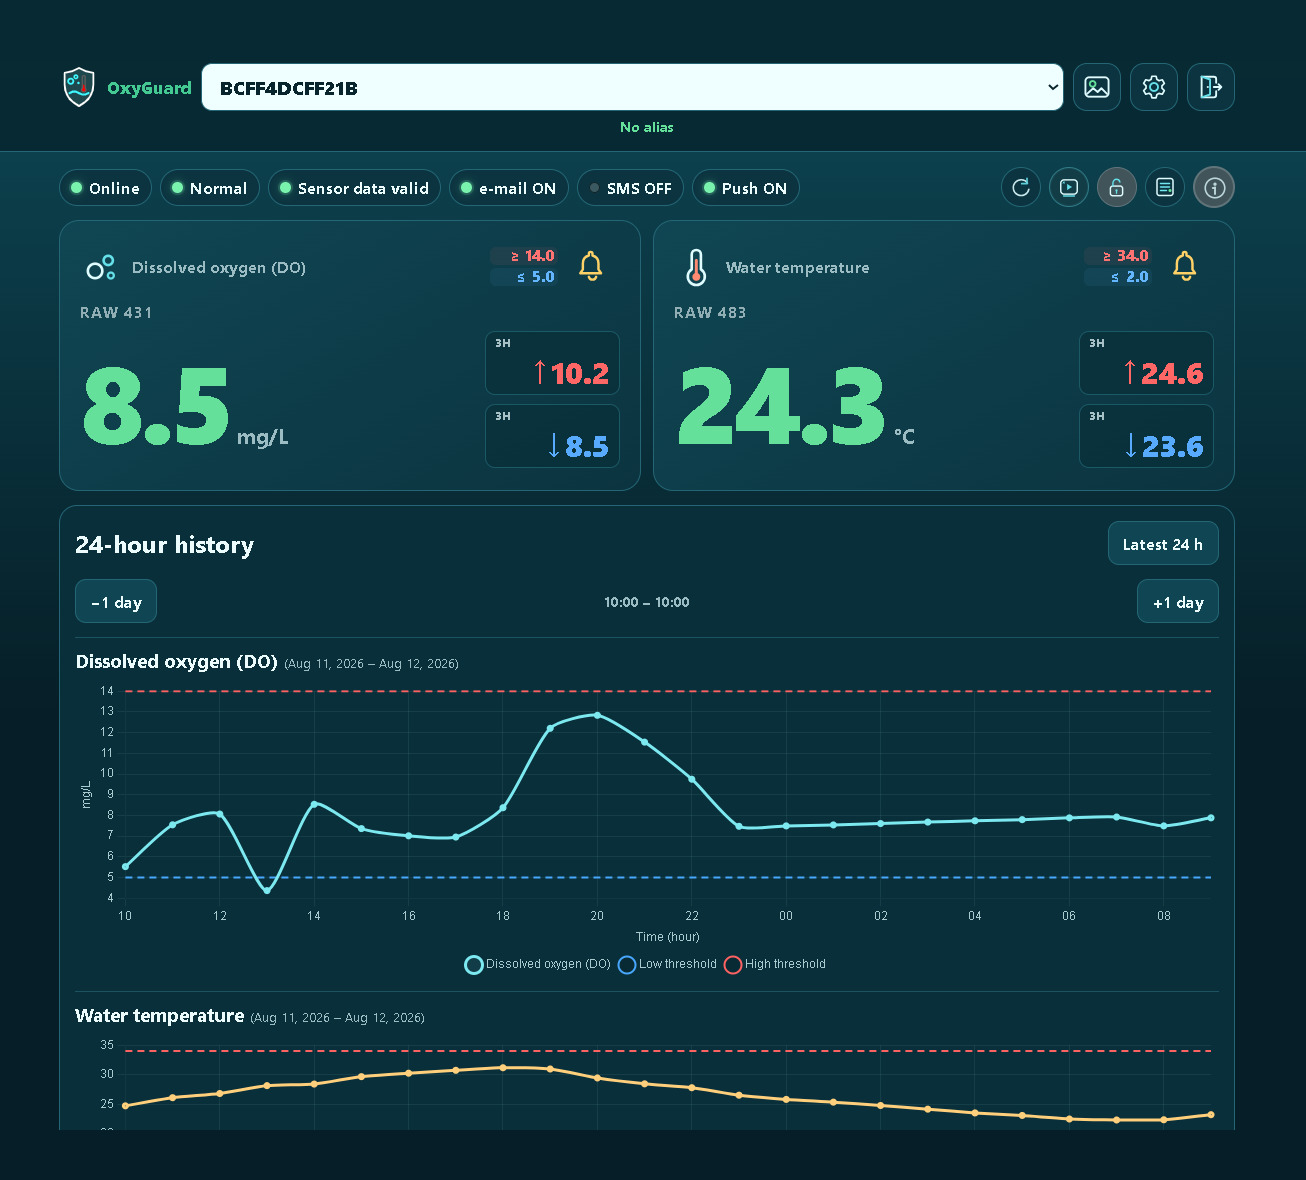Viewport: 1306px width, 1180px height.
Task: Click the info circle icon
Action: 1214,187
